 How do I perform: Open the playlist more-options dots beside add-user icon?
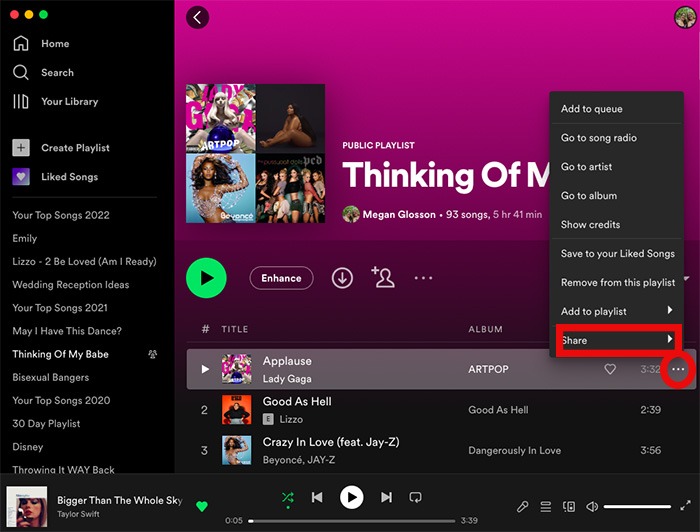[423, 278]
